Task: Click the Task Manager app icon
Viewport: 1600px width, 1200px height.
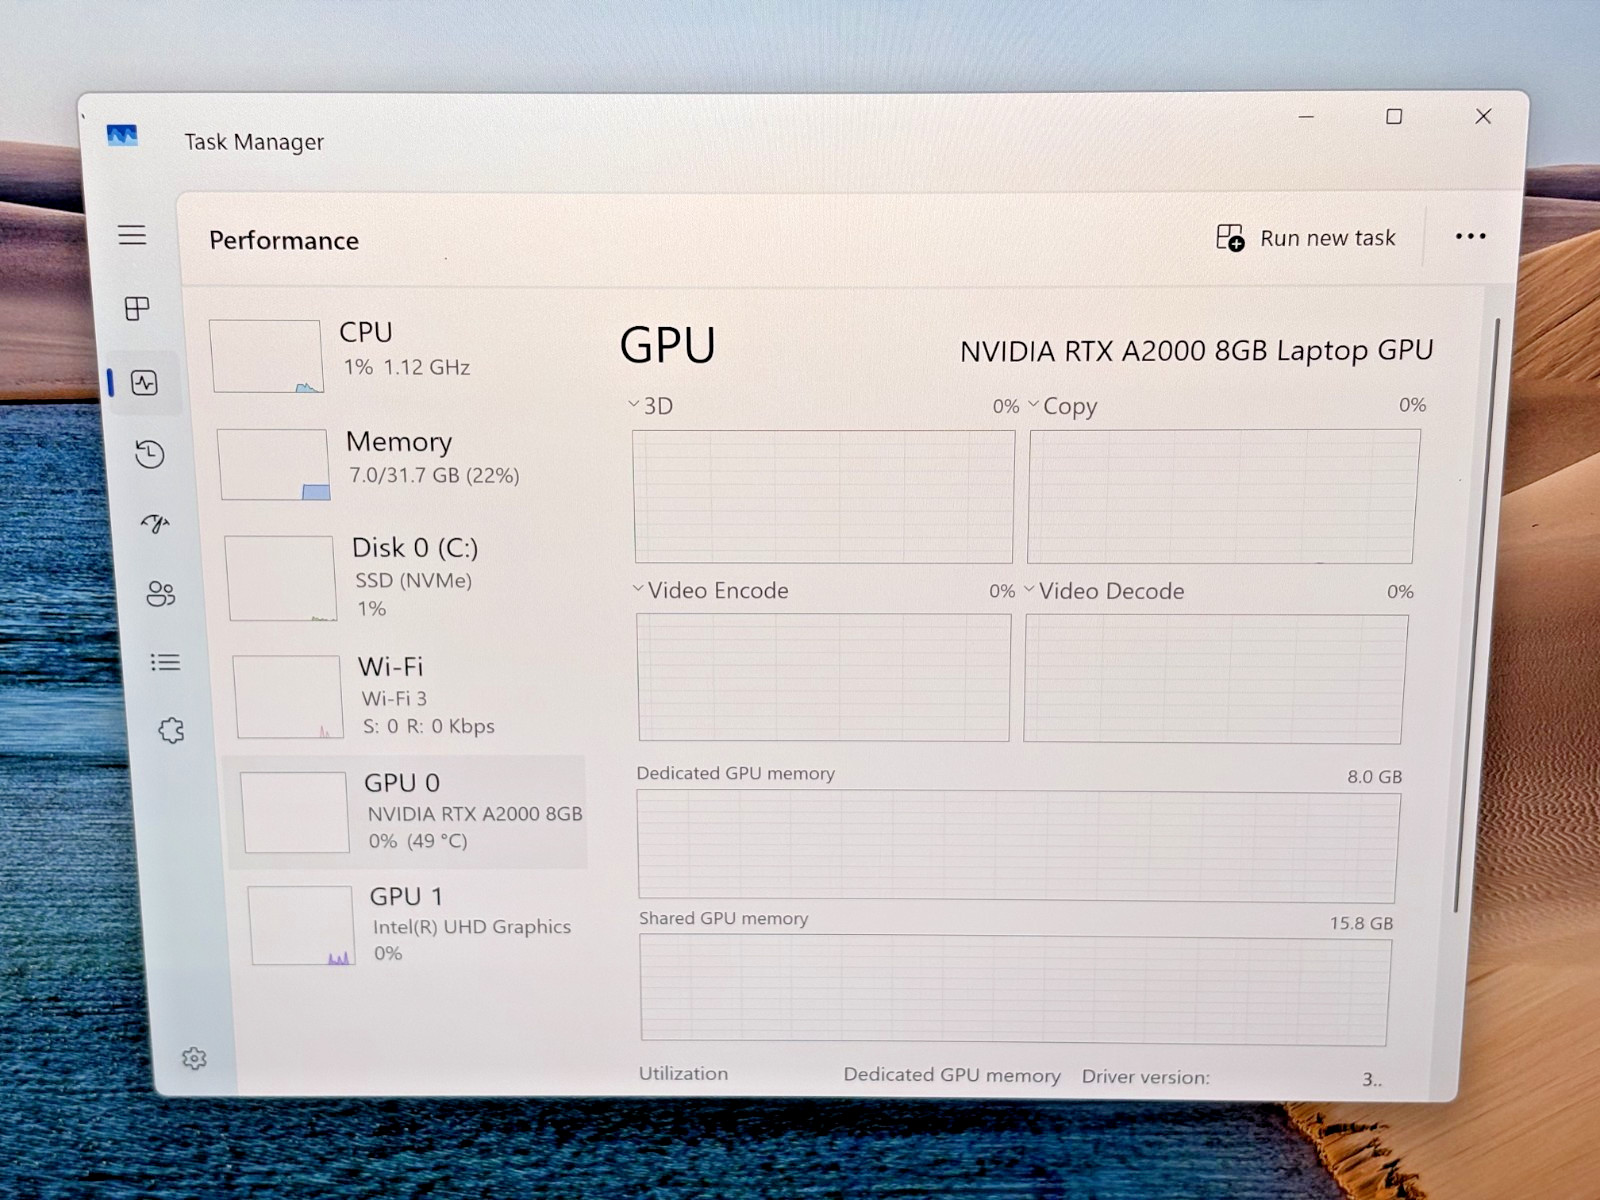Action: pyautogui.click(x=122, y=135)
